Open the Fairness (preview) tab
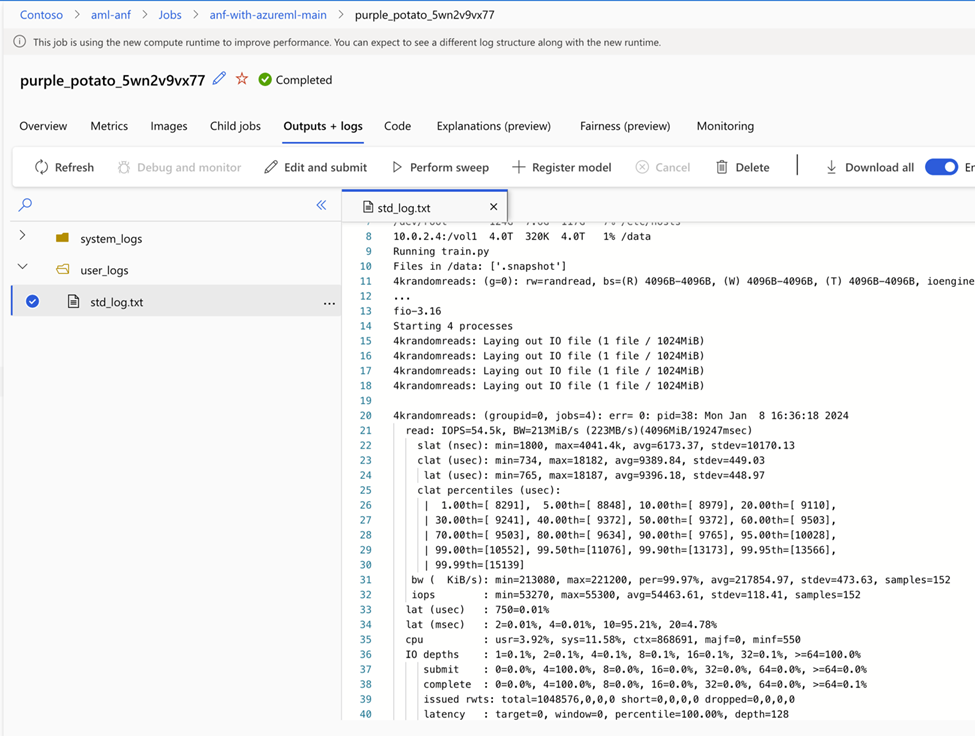 [625, 126]
